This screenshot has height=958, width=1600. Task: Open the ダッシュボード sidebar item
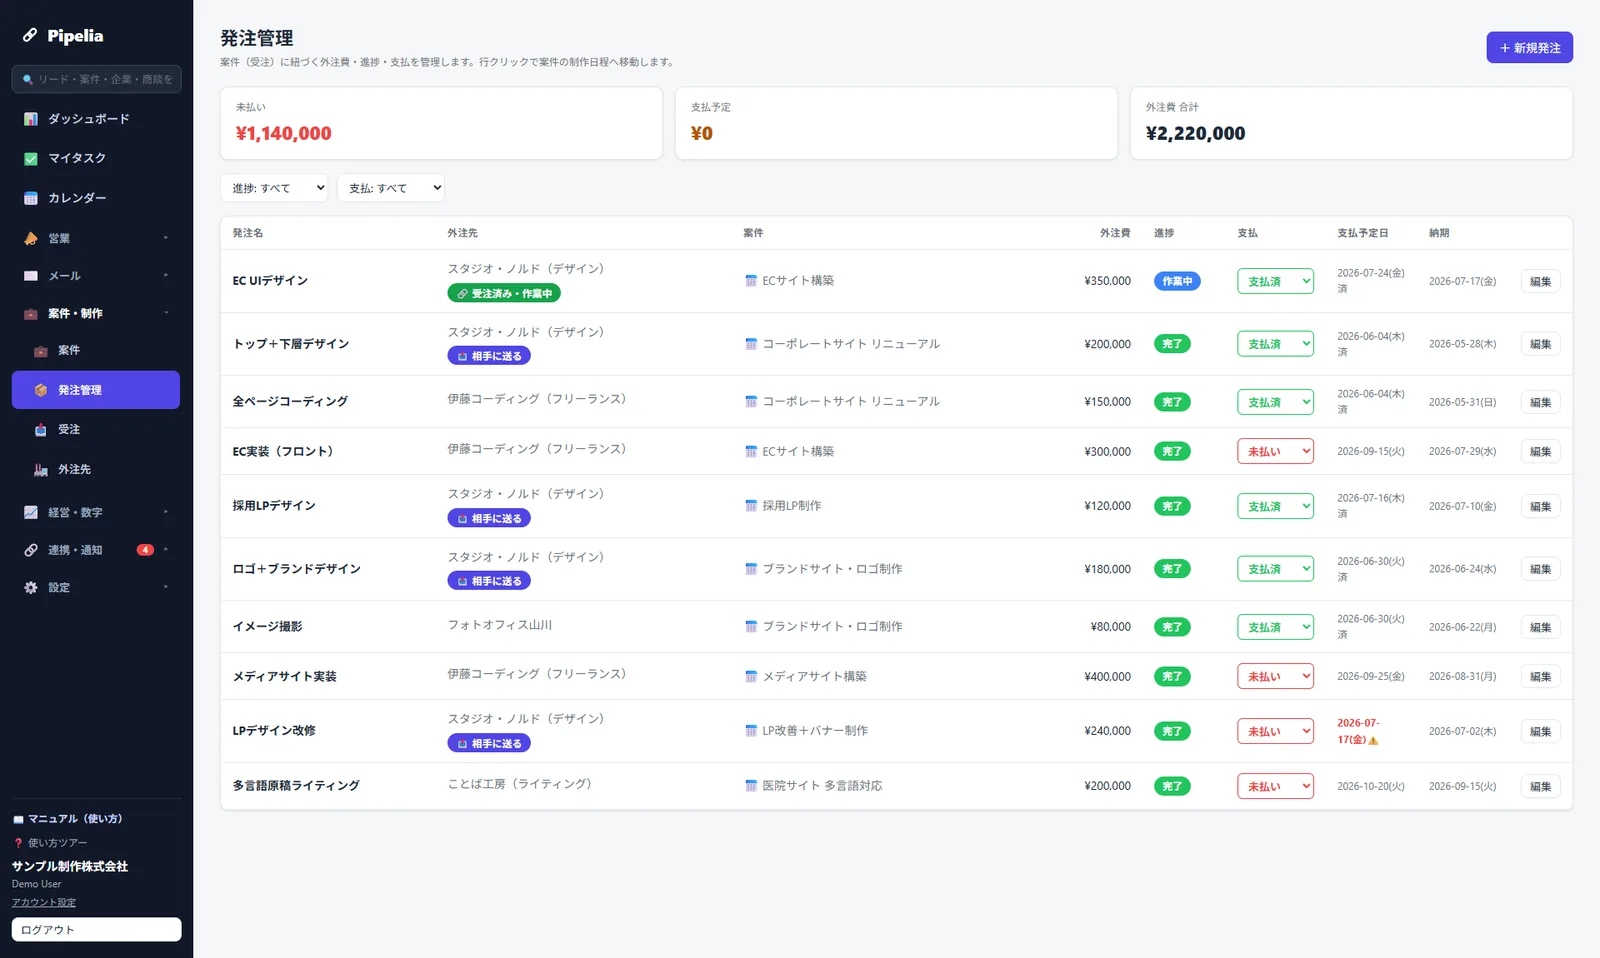96,119
